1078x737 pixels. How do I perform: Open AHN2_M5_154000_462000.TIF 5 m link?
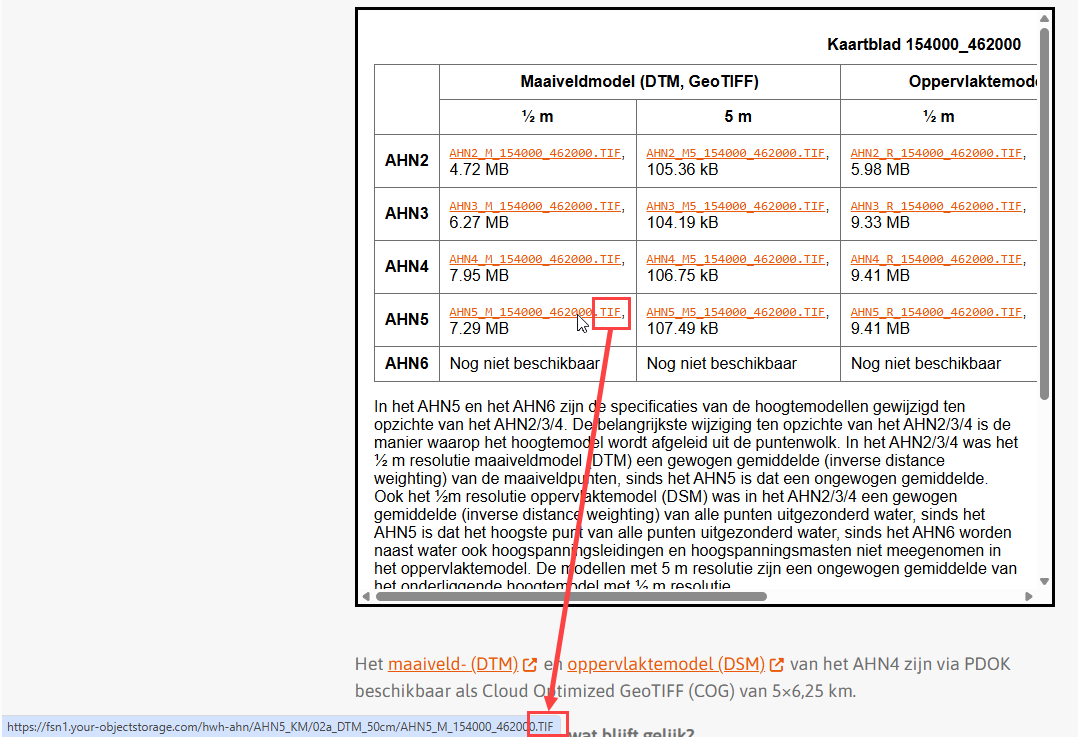[x=735, y=154]
